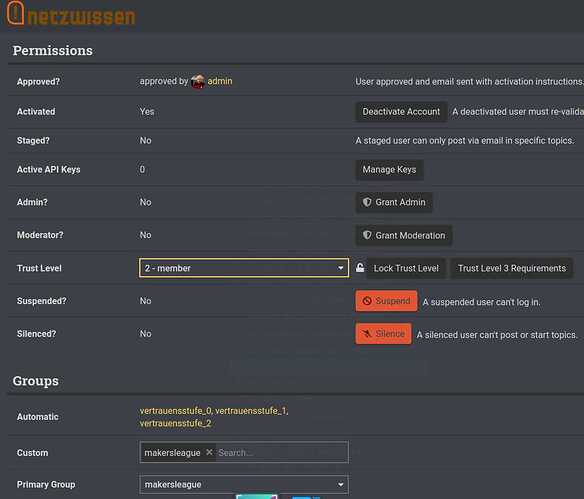Click the 'Staged?' row label

coord(33,141)
